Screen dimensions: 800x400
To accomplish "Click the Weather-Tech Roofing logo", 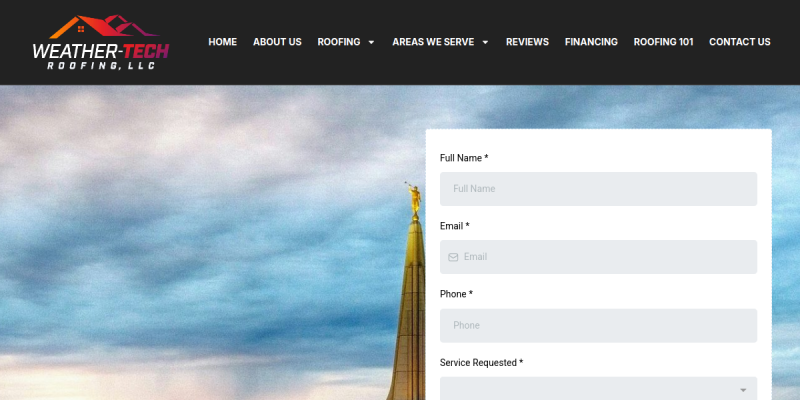I will point(101,42).
